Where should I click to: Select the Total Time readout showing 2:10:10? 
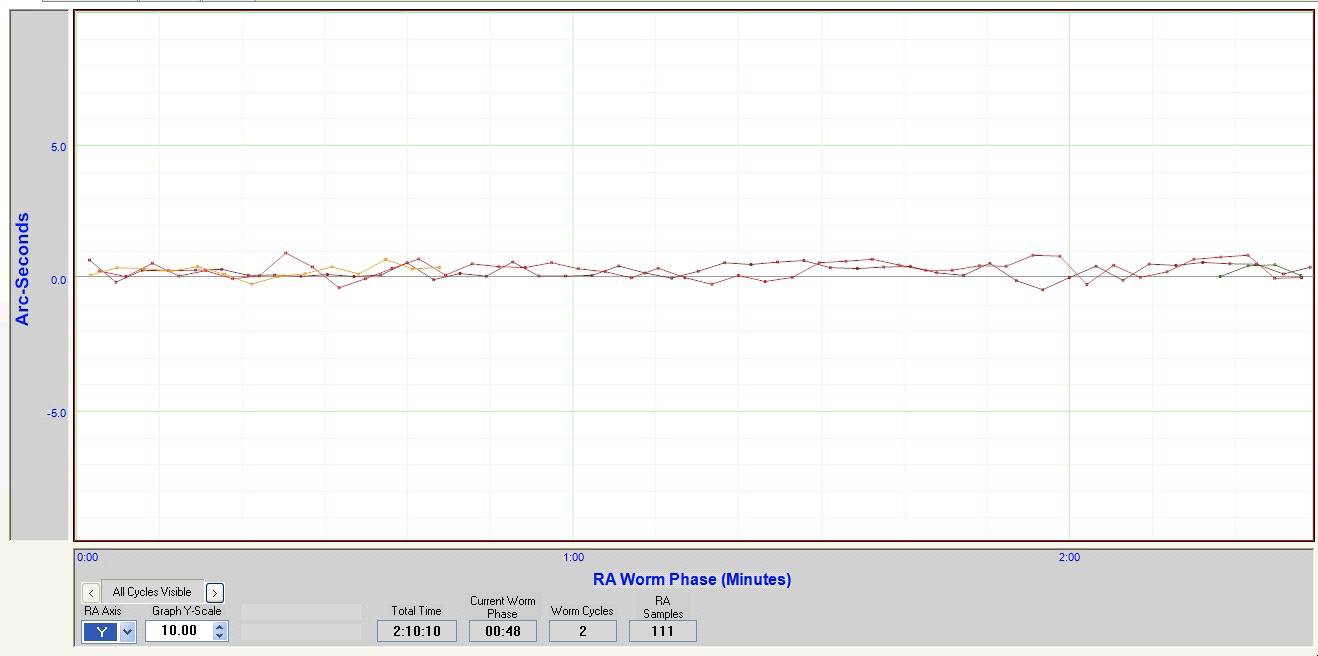pyautogui.click(x=416, y=630)
